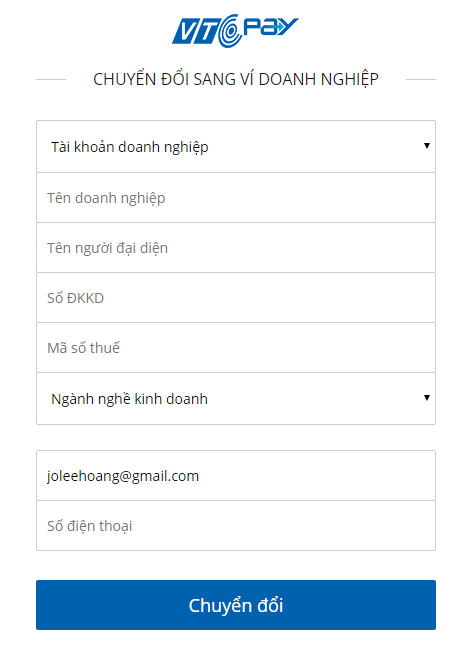Screen dimensions: 468x653
Task: Place the cursor after "gmail.com" in the email
Action: (200, 476)
